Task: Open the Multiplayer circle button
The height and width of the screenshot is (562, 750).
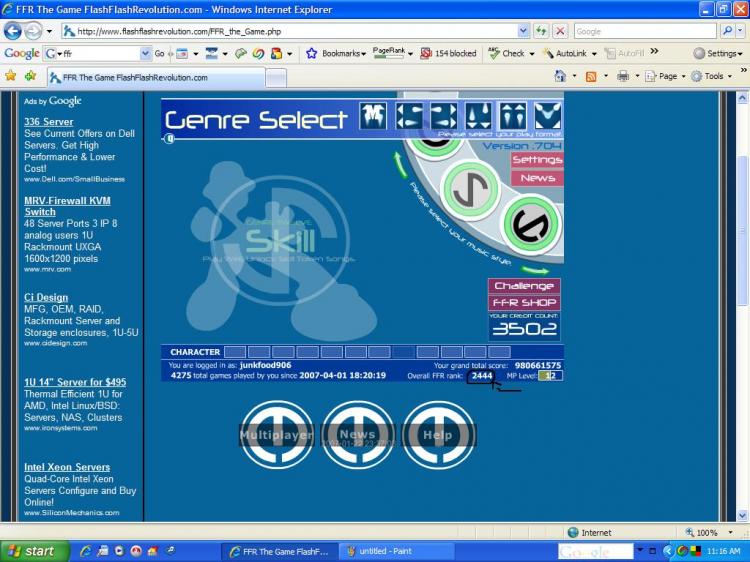Action: pos(277,435)
